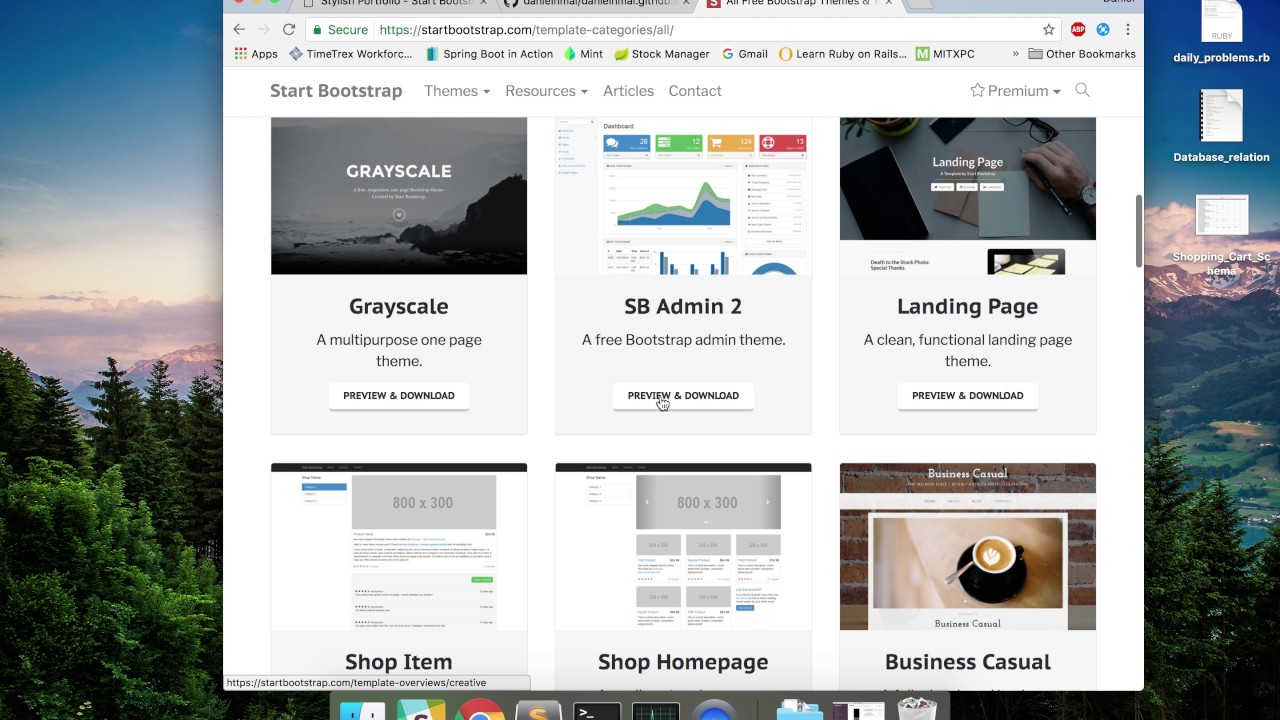The image size is (1280, 720).
Task: Close the Stylish Portfolio tab
Action: pyautogui.click(x=483, y=3)
